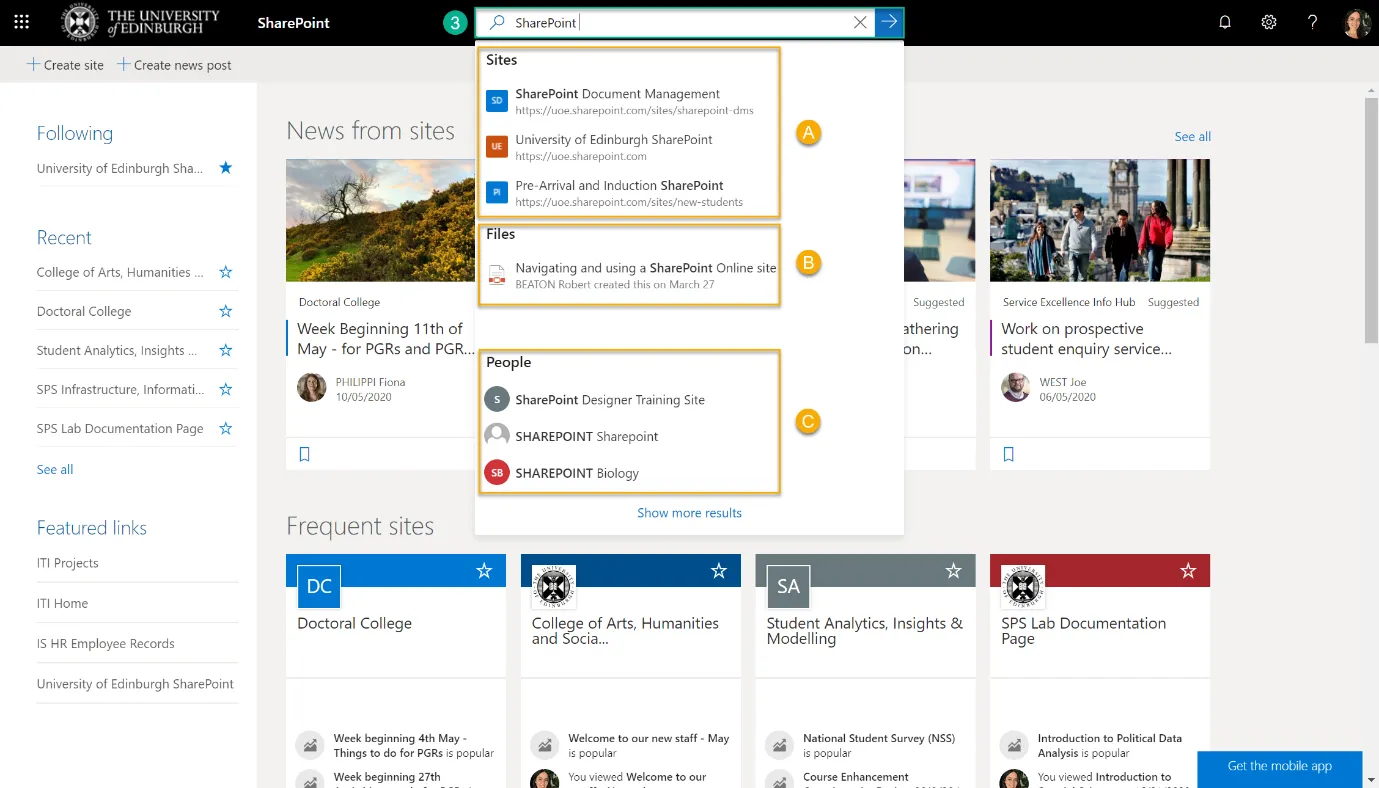Submit the search using the arrow icon
Screen dimensions: 1379x788
[x=888, y=22]
